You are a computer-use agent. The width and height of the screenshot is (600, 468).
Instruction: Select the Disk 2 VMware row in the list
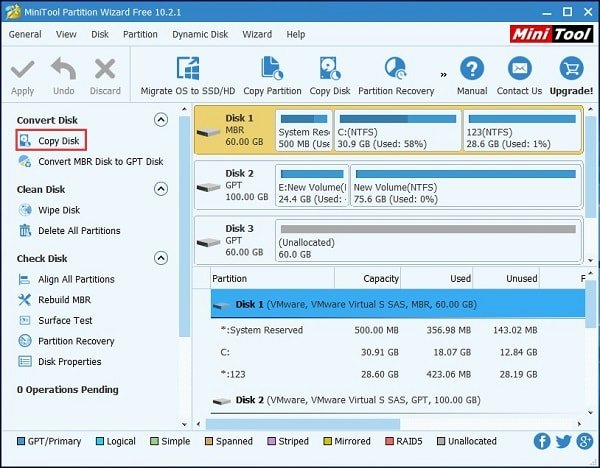pyautogui.click(x=398, y=400)
